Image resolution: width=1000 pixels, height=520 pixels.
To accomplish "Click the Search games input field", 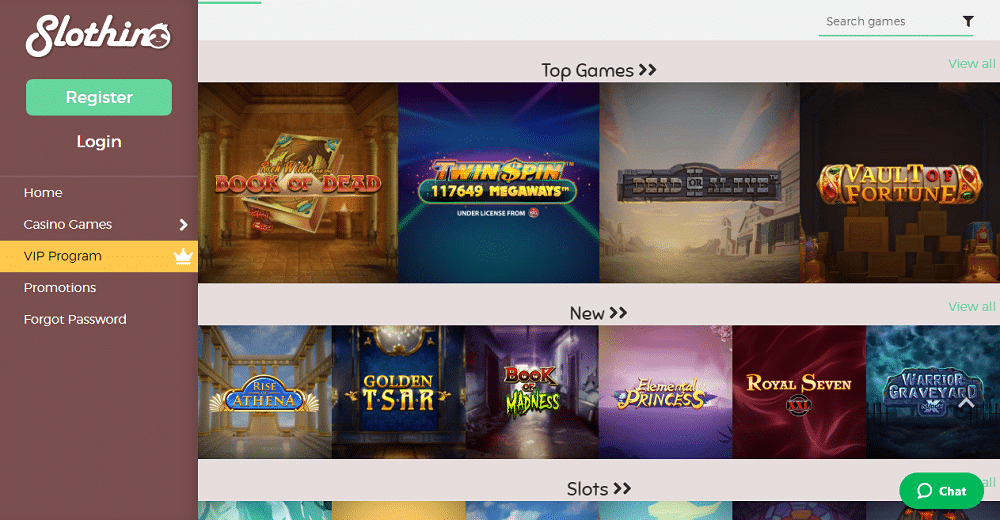I will [890, 22].
